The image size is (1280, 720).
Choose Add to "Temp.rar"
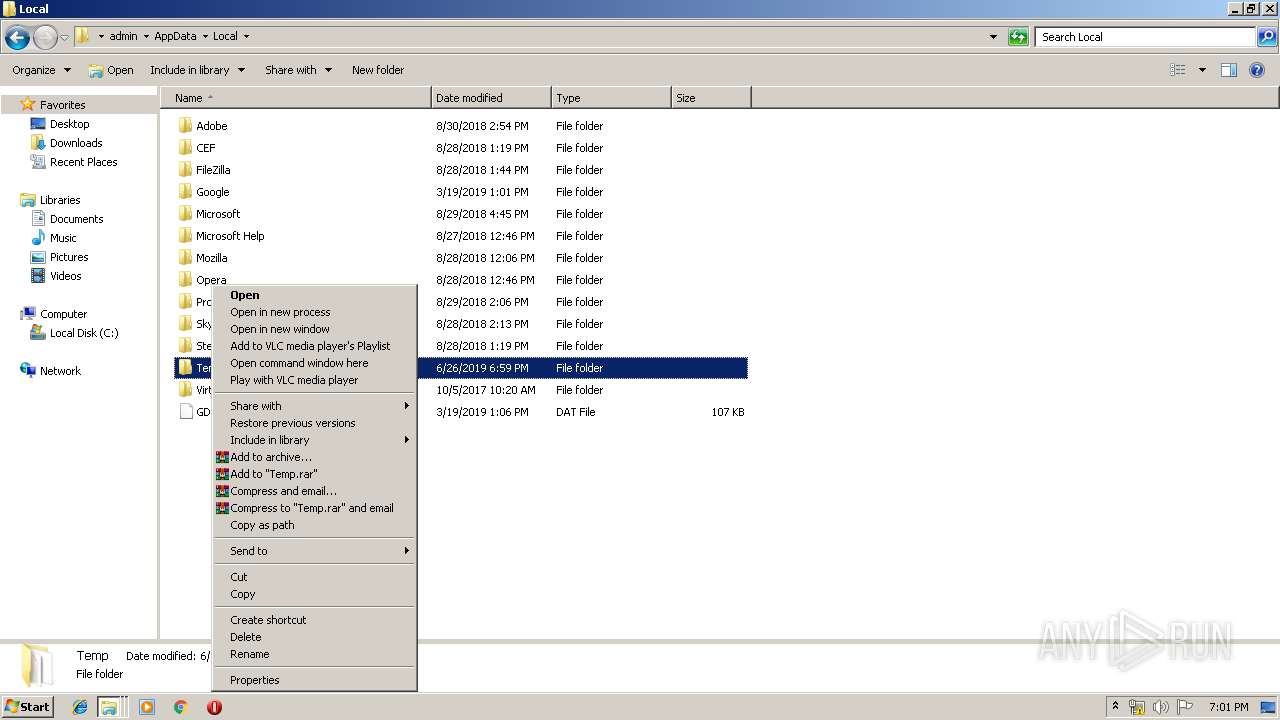click(314, 474)
